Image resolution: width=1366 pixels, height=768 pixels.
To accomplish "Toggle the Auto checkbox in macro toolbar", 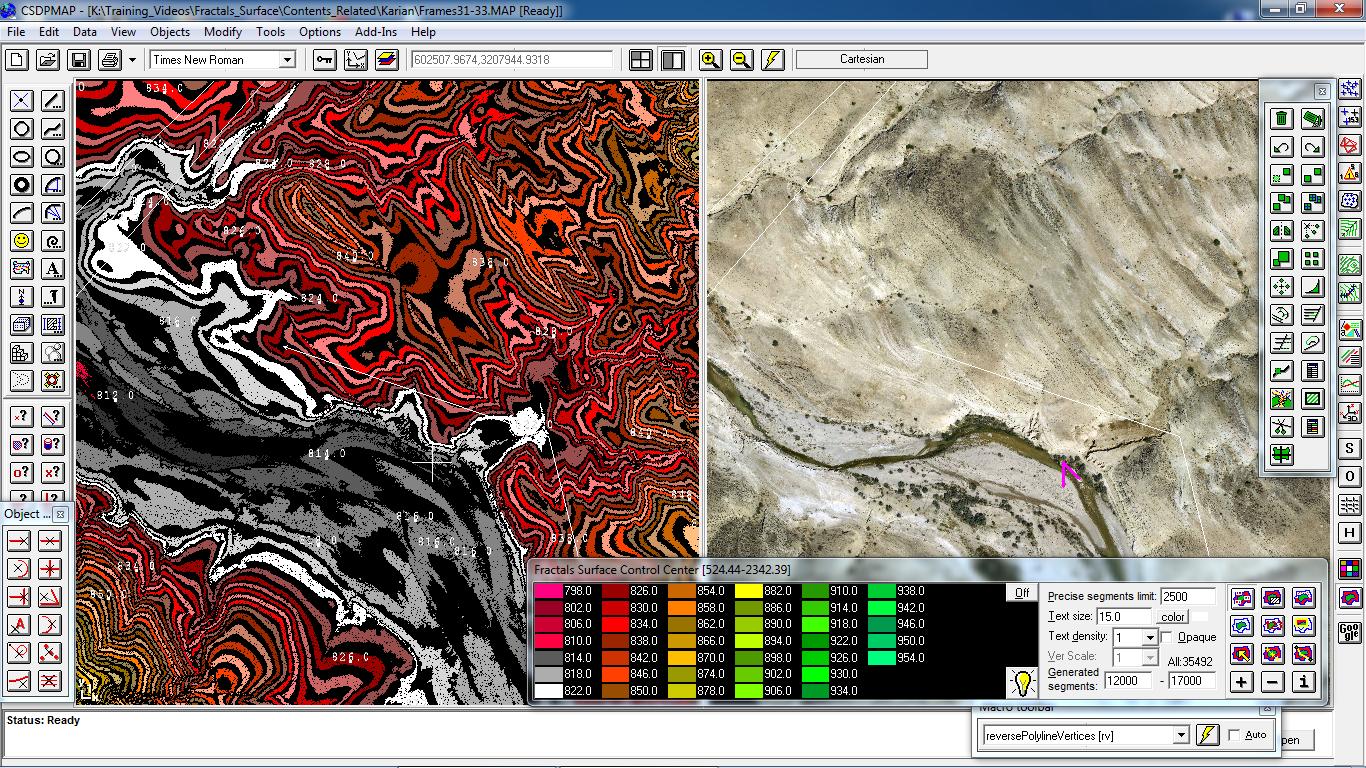I will [1234, 735].
